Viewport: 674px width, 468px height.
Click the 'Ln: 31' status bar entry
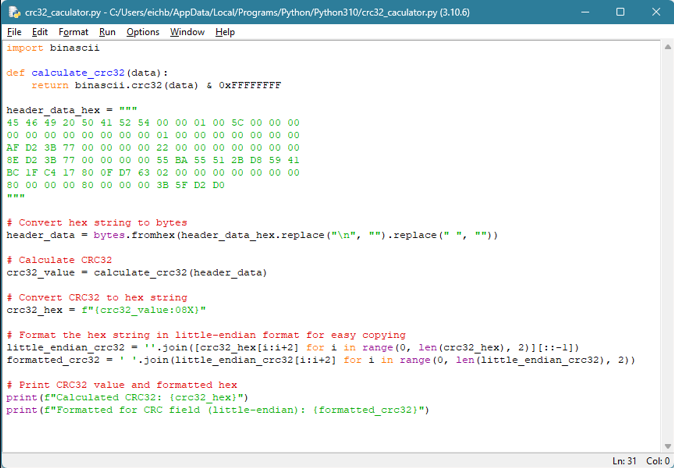(624, 461)
